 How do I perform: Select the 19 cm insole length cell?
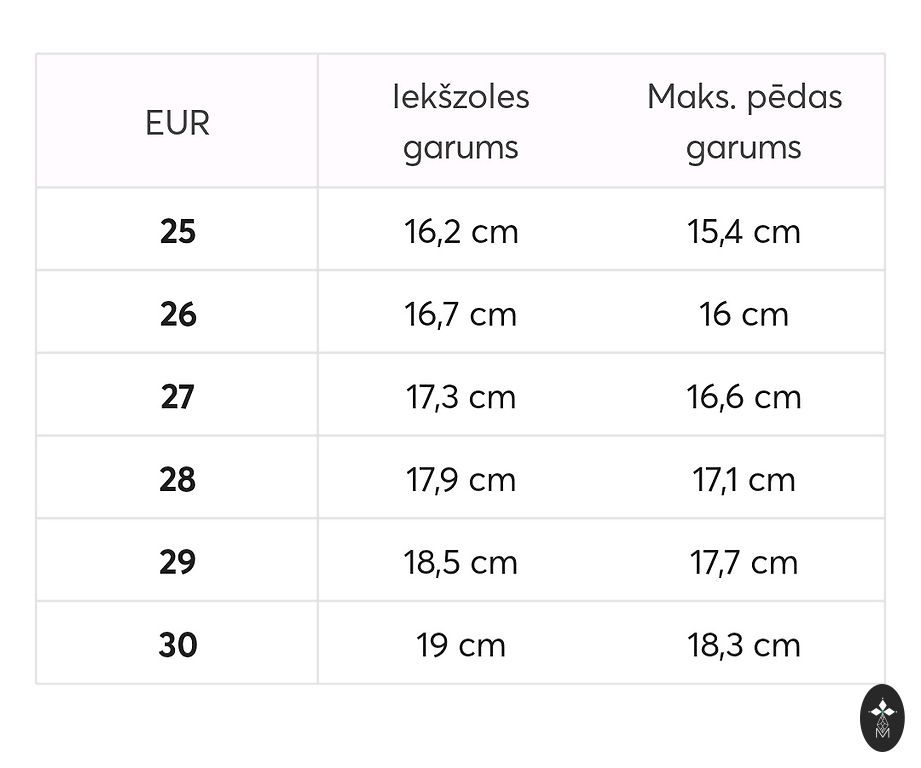click(x=461, y=645)
